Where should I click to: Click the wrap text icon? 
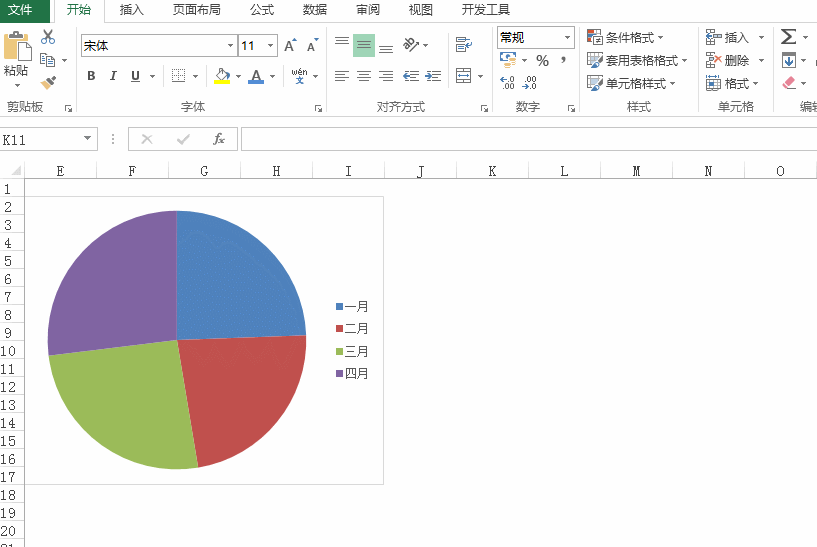[463, 45]
